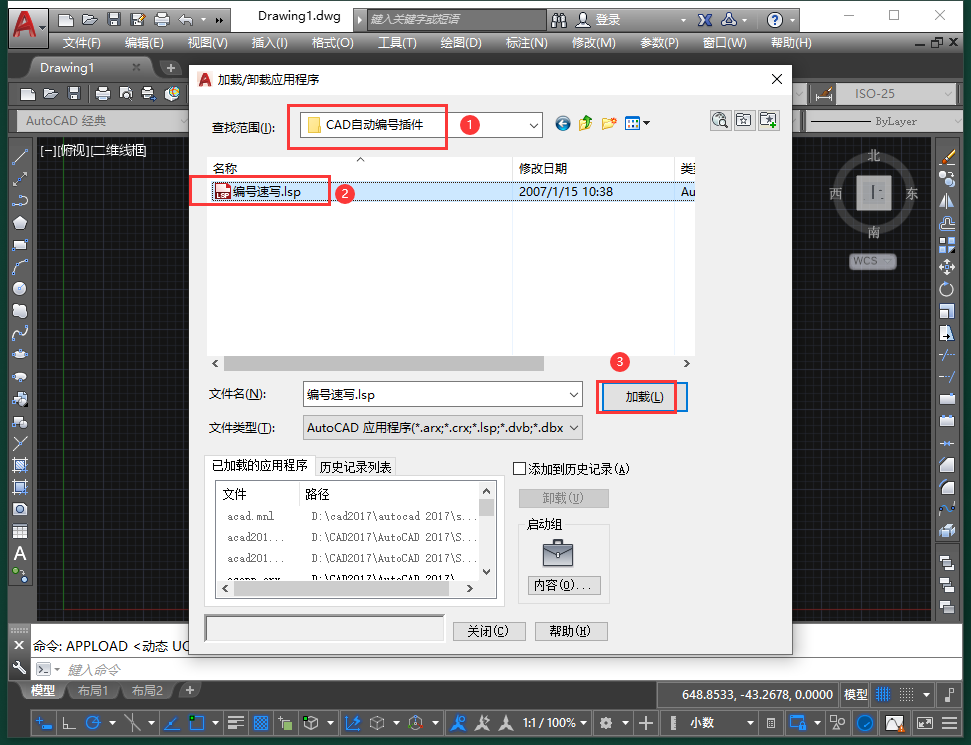Open Views menu icon in file dialog

(x=637, y=123)
